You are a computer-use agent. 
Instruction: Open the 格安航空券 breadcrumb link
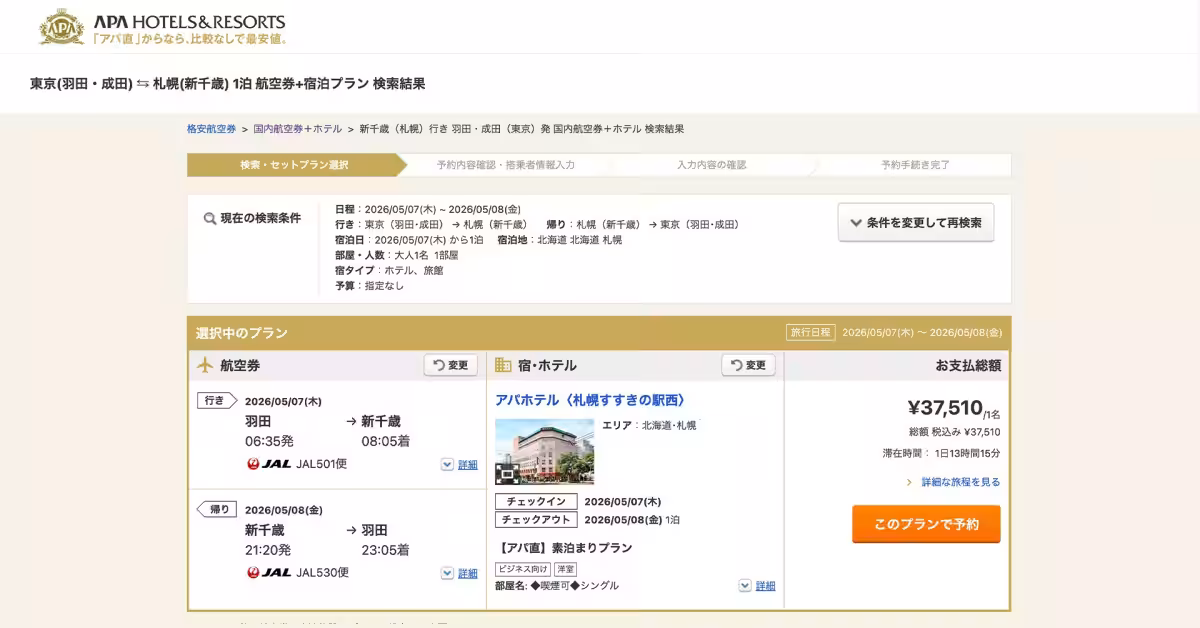point(211,129)
